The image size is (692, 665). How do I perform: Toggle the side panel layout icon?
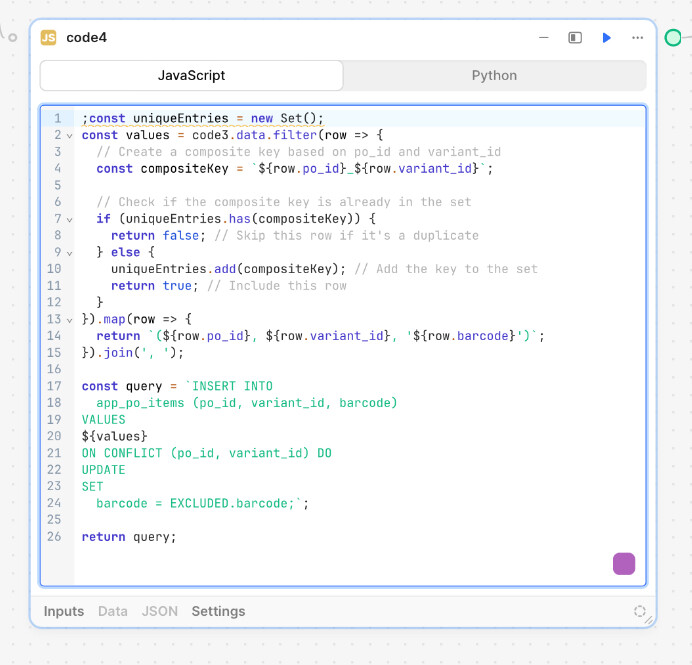point(575,38)
